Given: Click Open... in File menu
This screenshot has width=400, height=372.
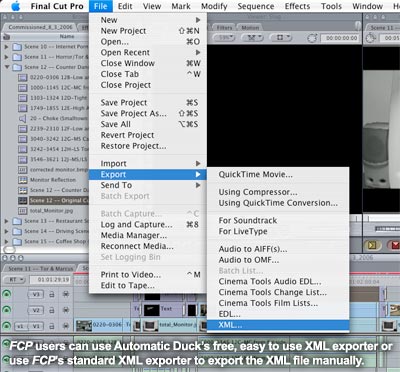Looking at the screenshot, I should click(x=148, y=42).
